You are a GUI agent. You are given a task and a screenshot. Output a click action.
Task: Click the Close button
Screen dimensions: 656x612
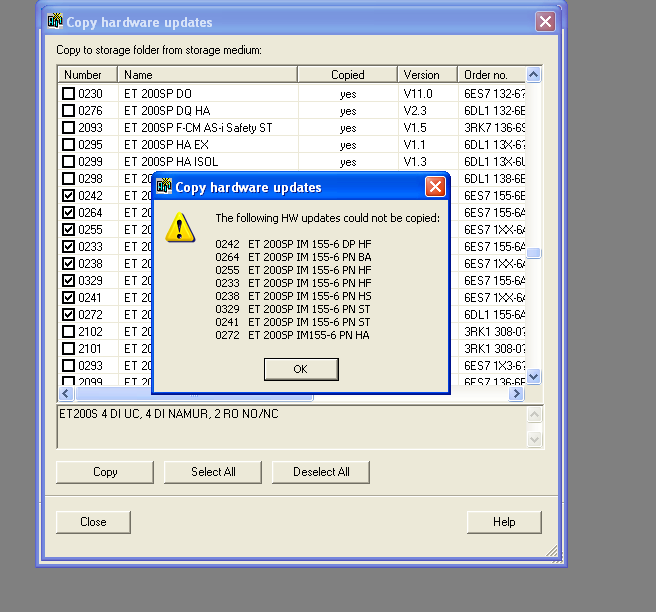(x=93, y=522)
